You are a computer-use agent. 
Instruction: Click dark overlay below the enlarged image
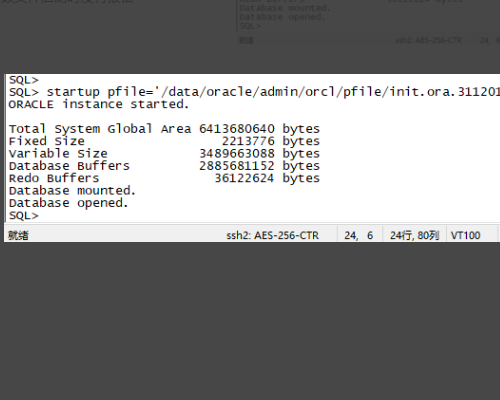[250, 320]
